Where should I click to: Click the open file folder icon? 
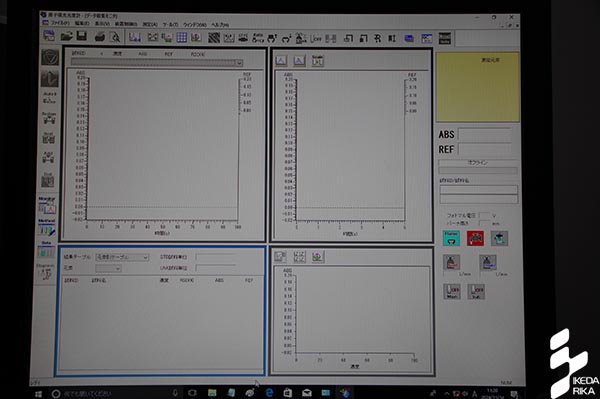pyautogui.click(x=66, y=36)
